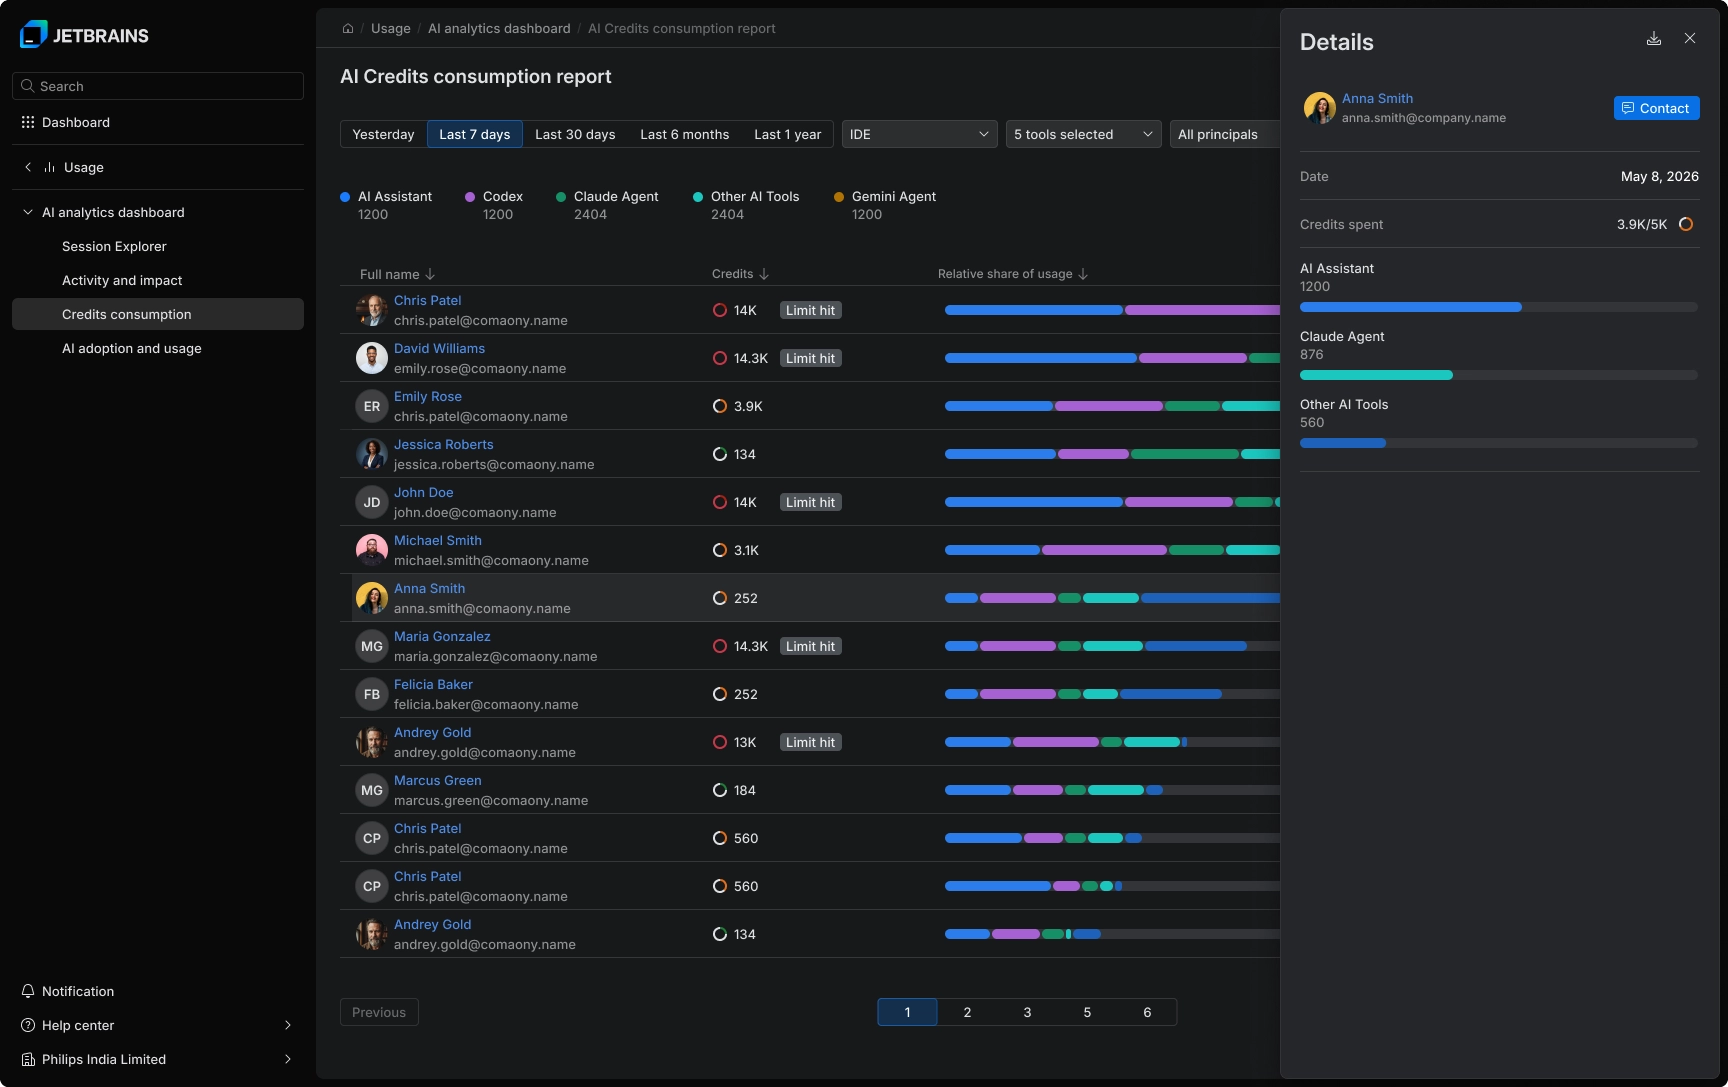Collapse the AI analytics dashboard tree
1728x1087 pixels.
click(28, 212)
